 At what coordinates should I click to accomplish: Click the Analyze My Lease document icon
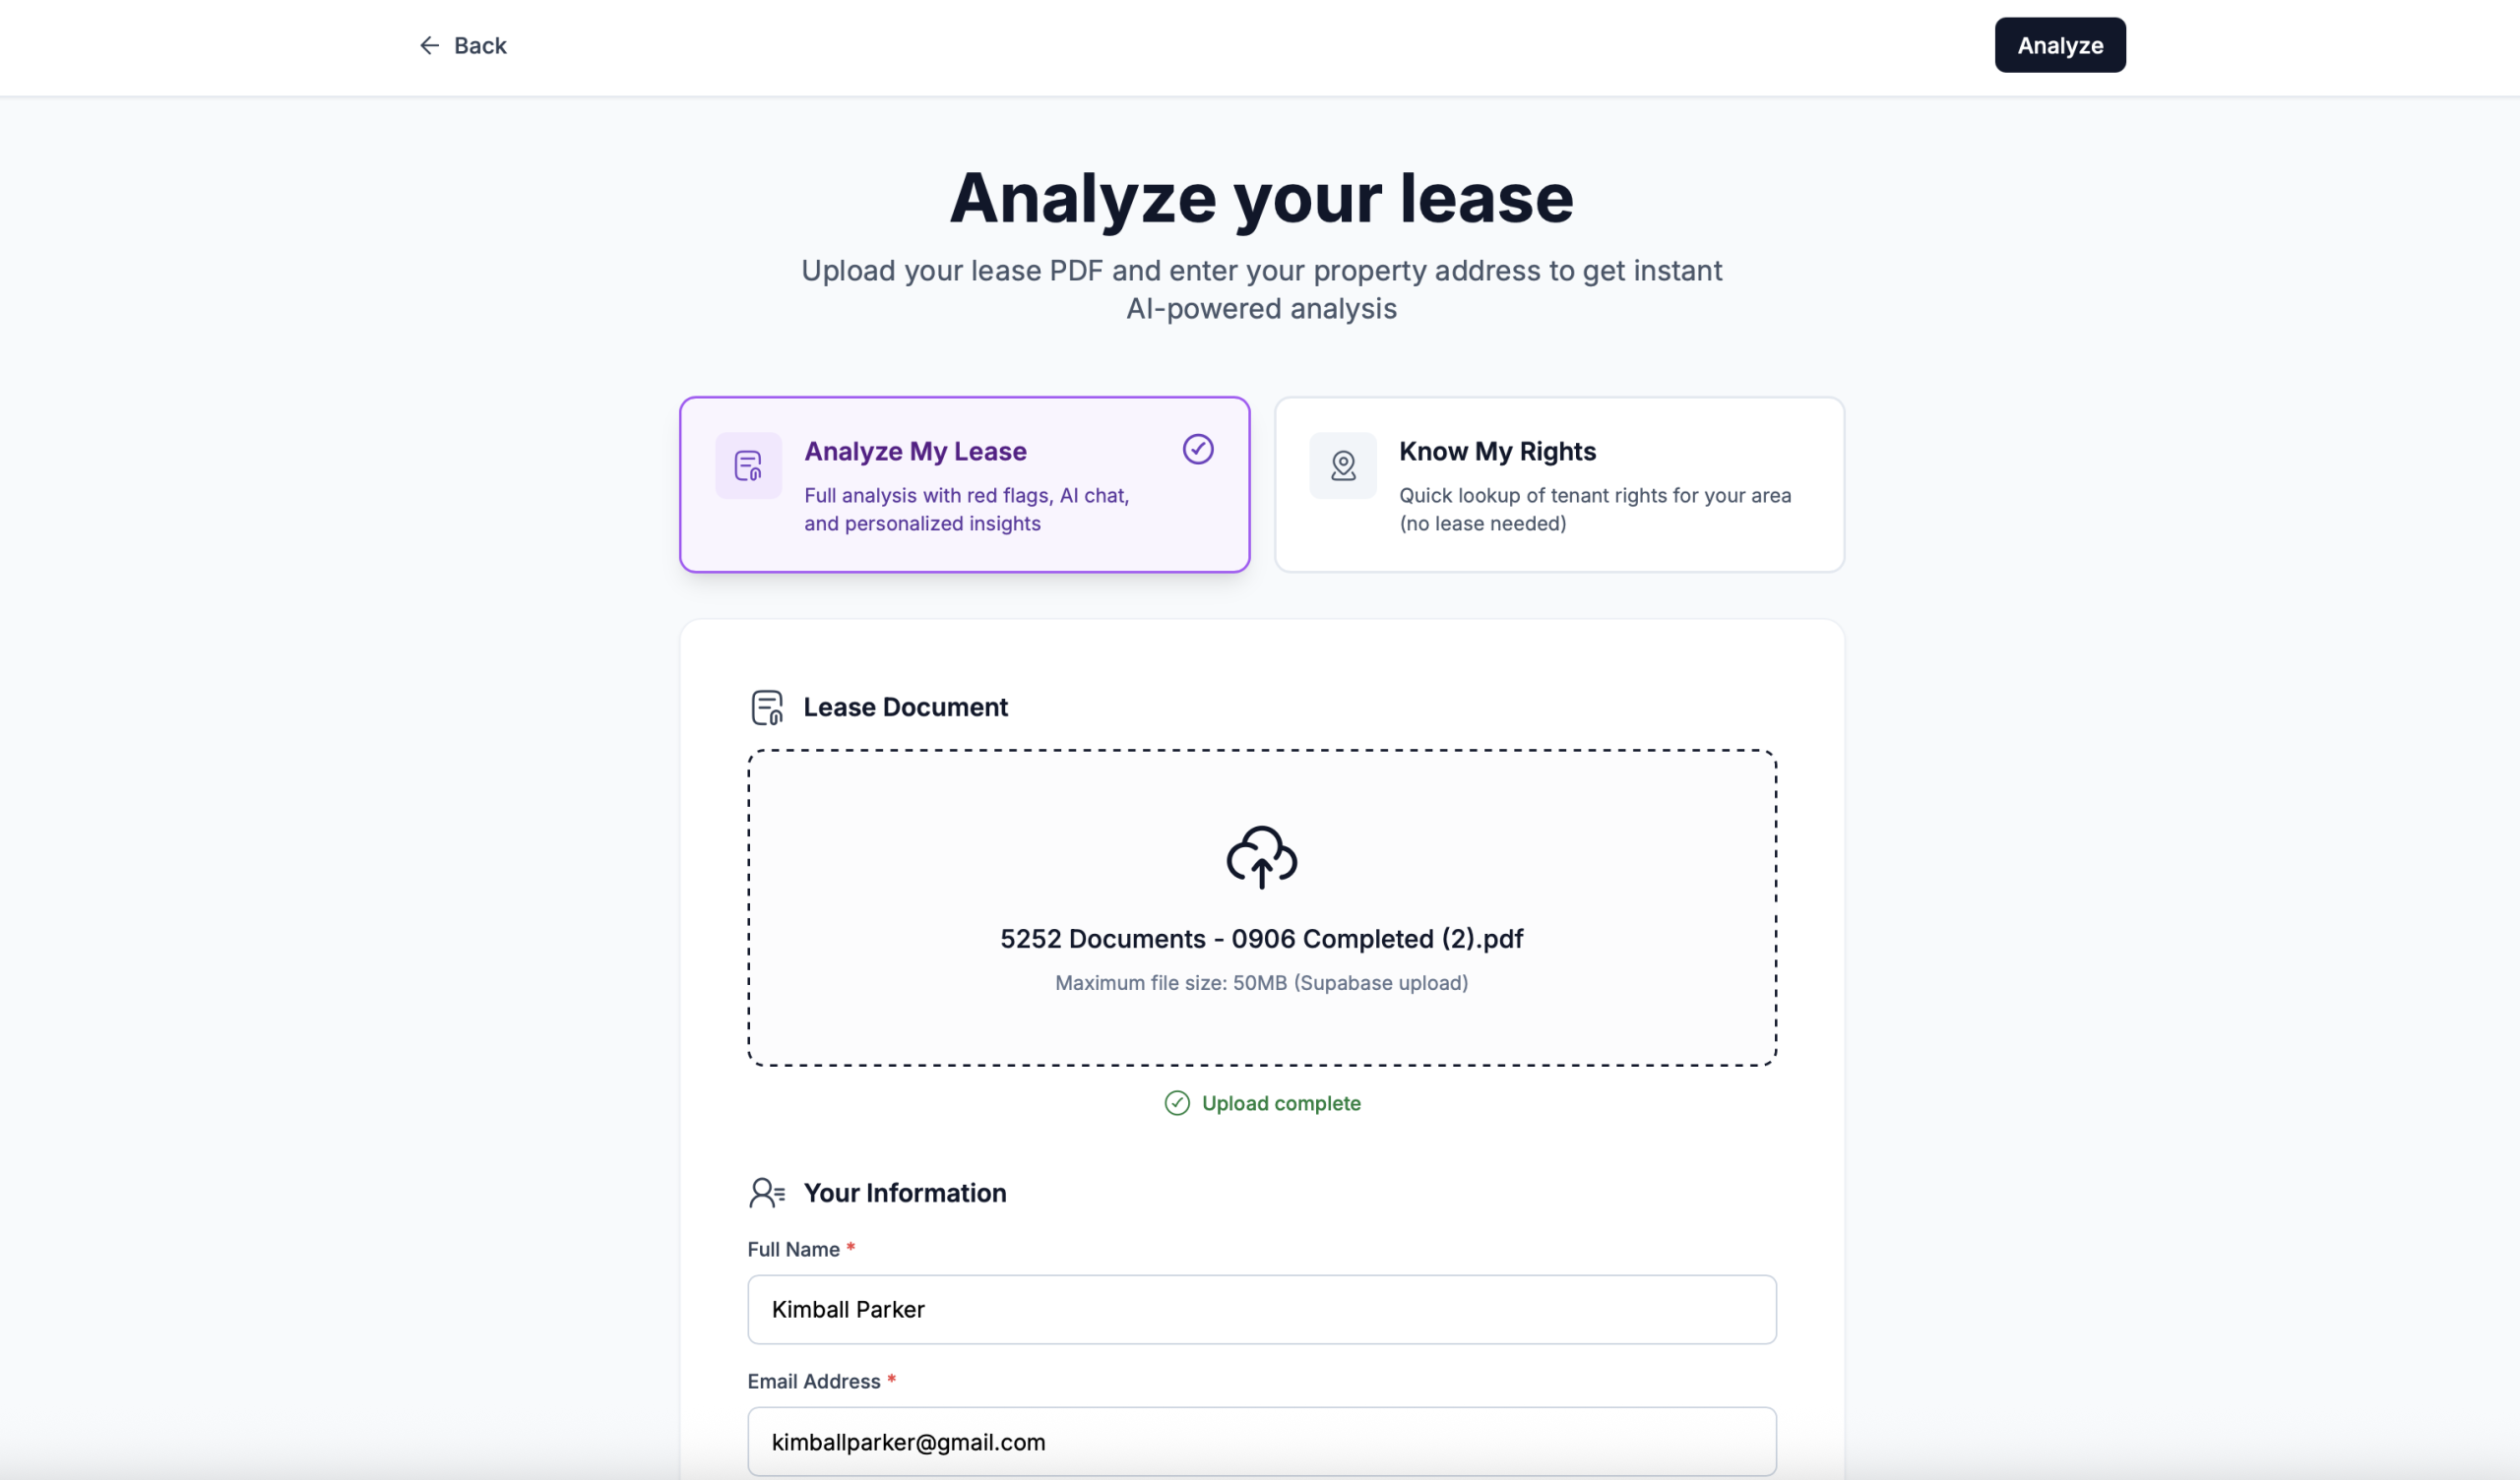[748, 466]
